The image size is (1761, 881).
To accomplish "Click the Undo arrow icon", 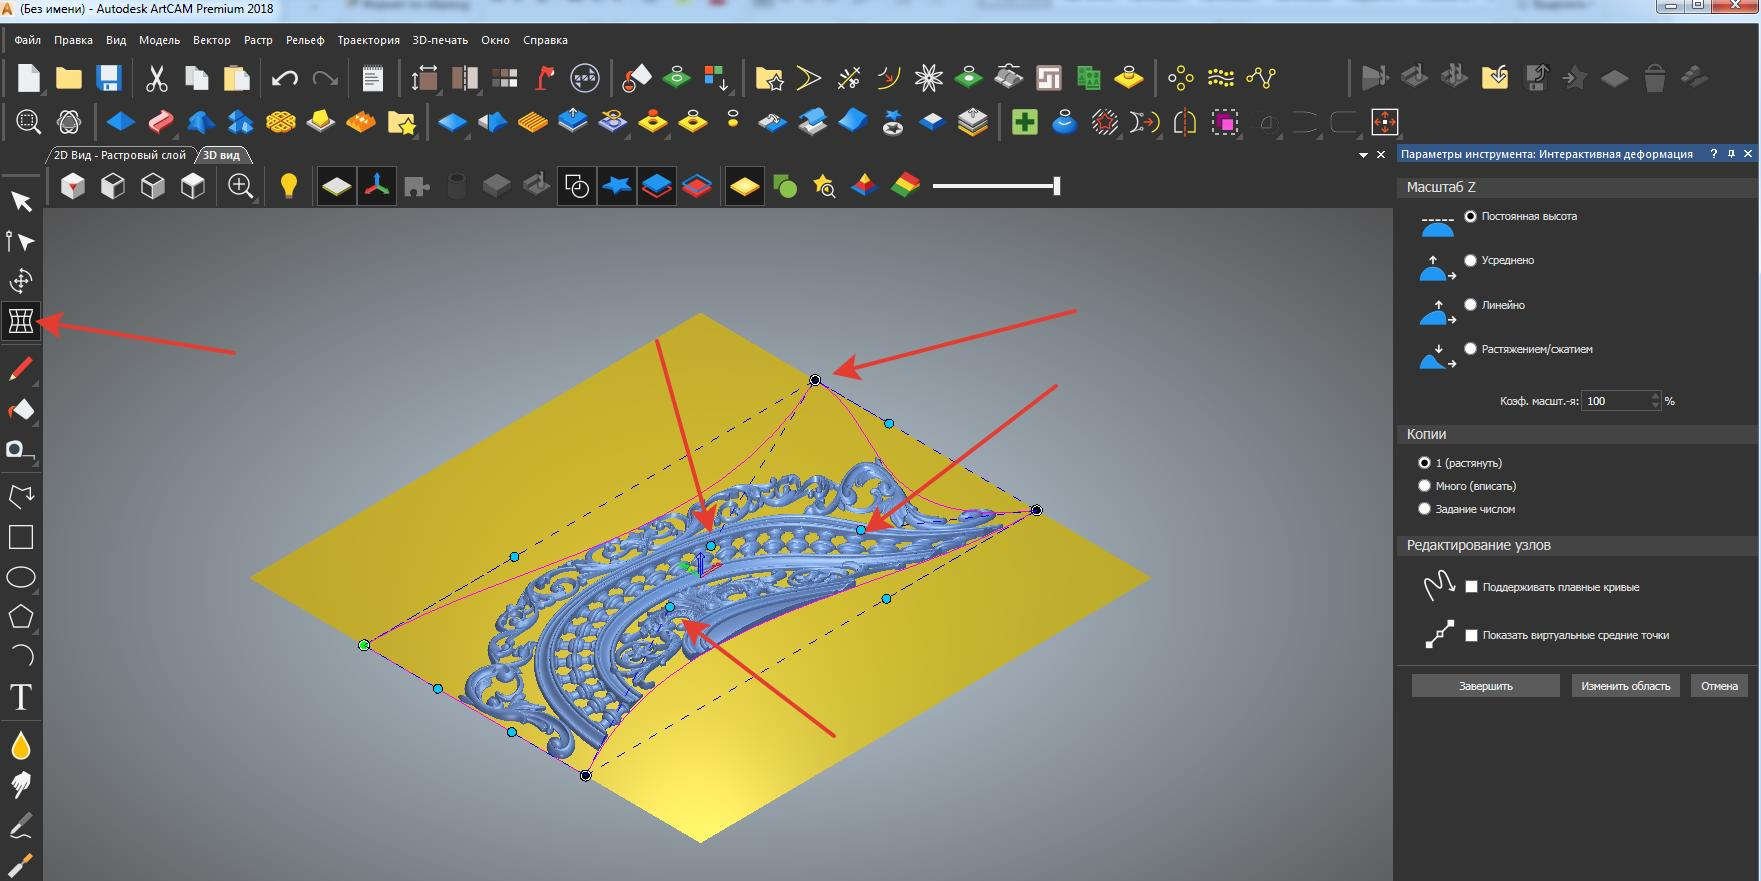I will pos(285,78).
